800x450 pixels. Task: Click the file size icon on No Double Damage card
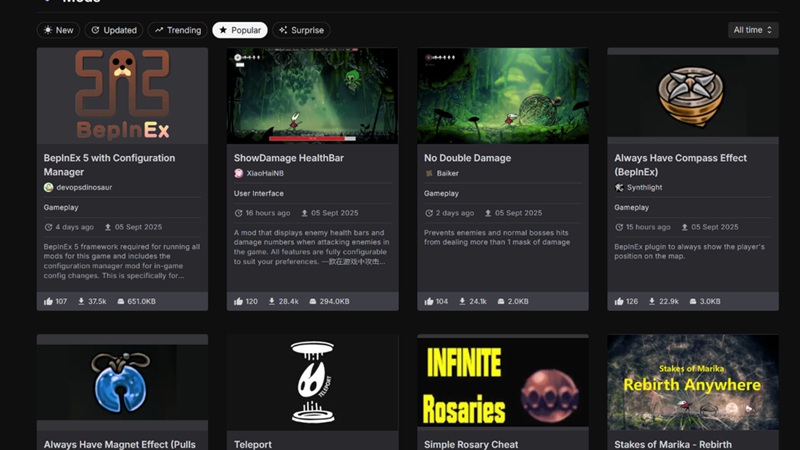[501, 301]
